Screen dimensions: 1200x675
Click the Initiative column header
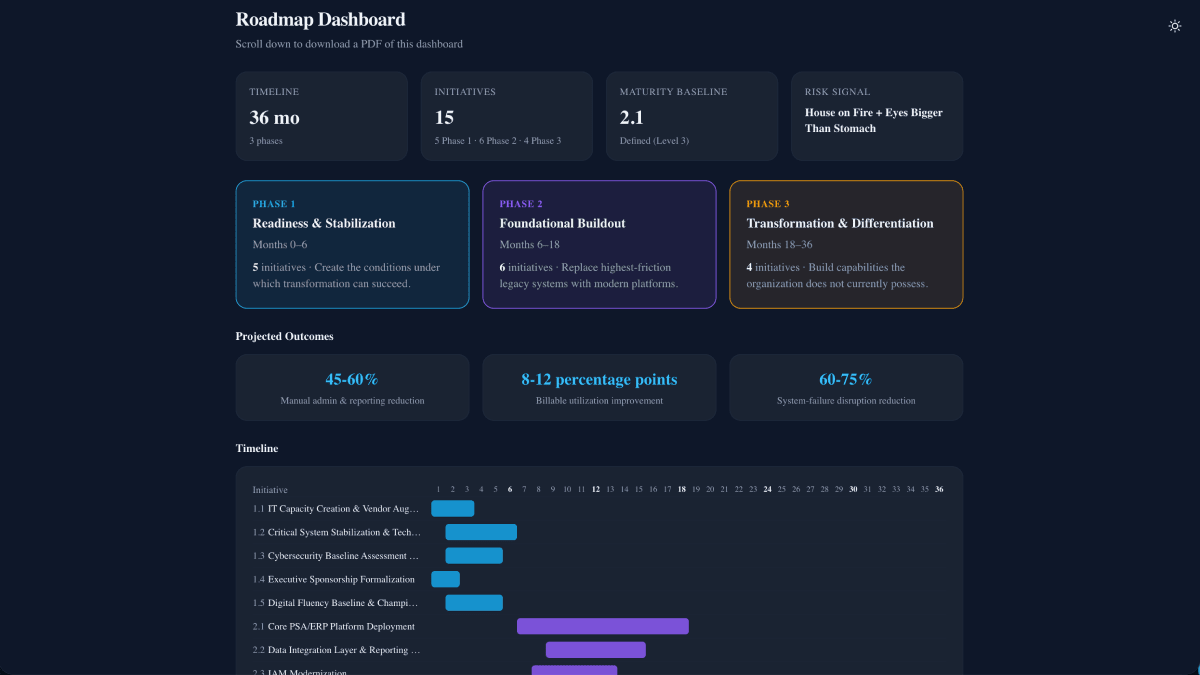tap(270, 490)
